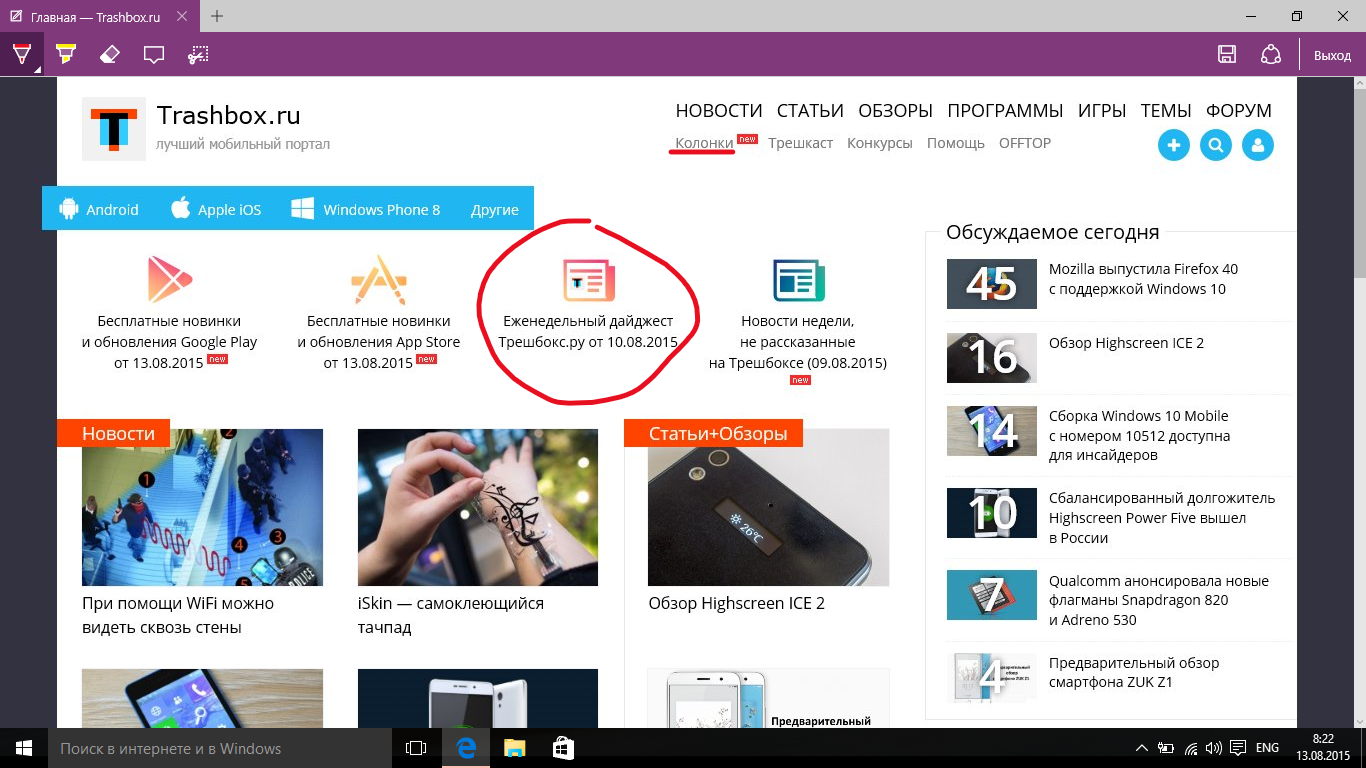
Task: Open the Windows Start menu
Action: (24, 748)
